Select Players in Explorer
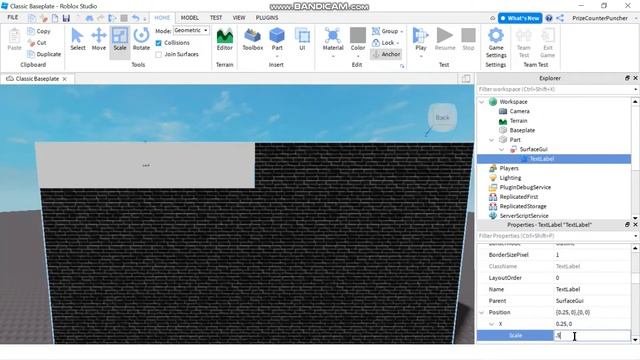640x360 pixels. [509, 168]
